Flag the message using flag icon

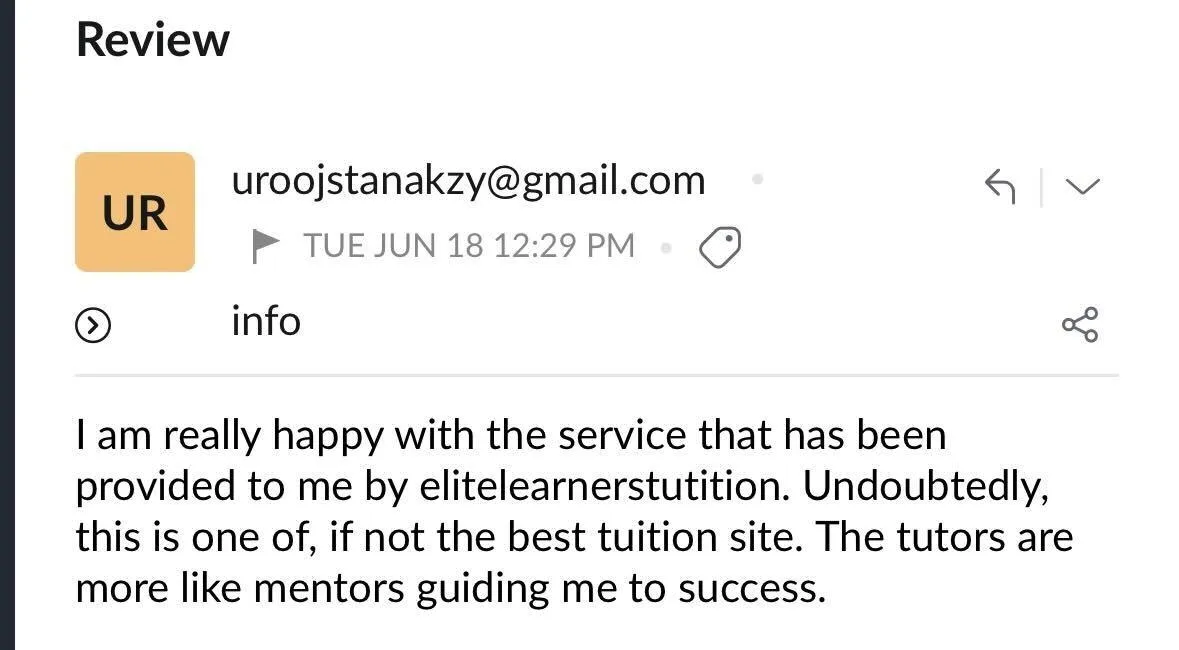(x=265, y=245)
